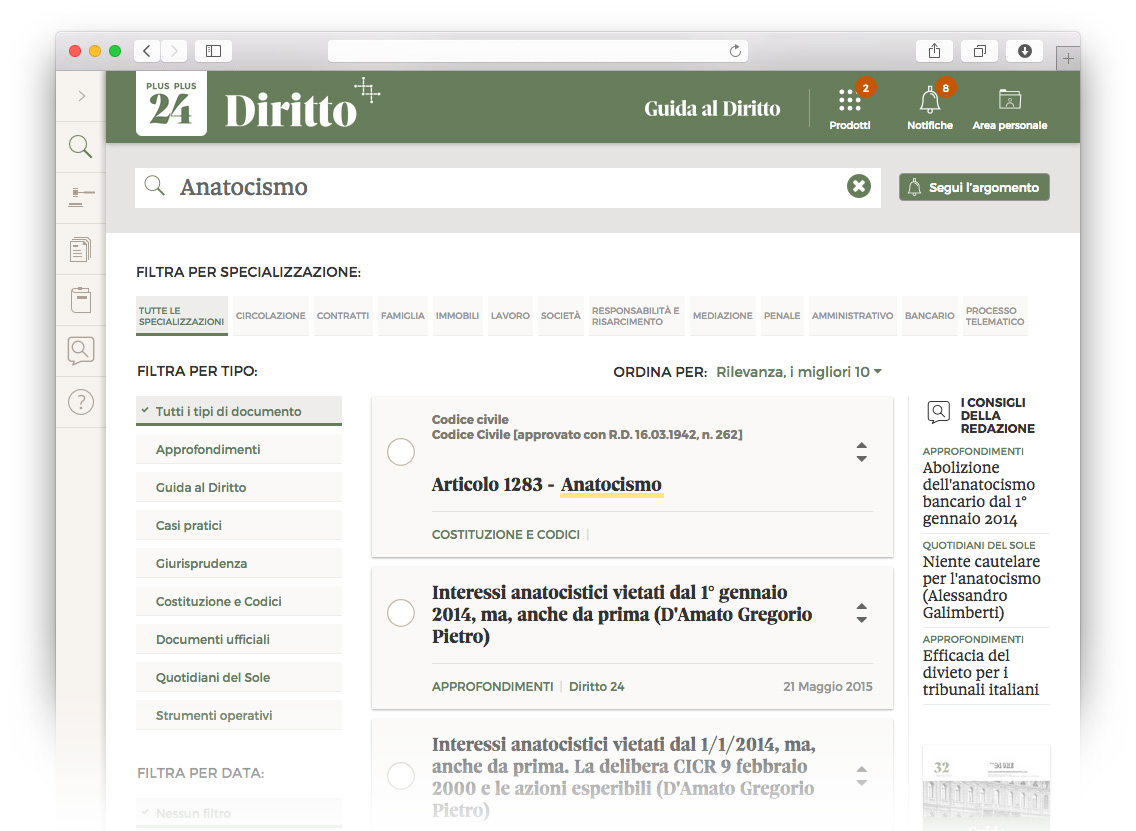Select the radio for Interessi anatocistici vietati result
This screenshot has width=1136, height=831.
pyautogui.click(x=401, y=613)
